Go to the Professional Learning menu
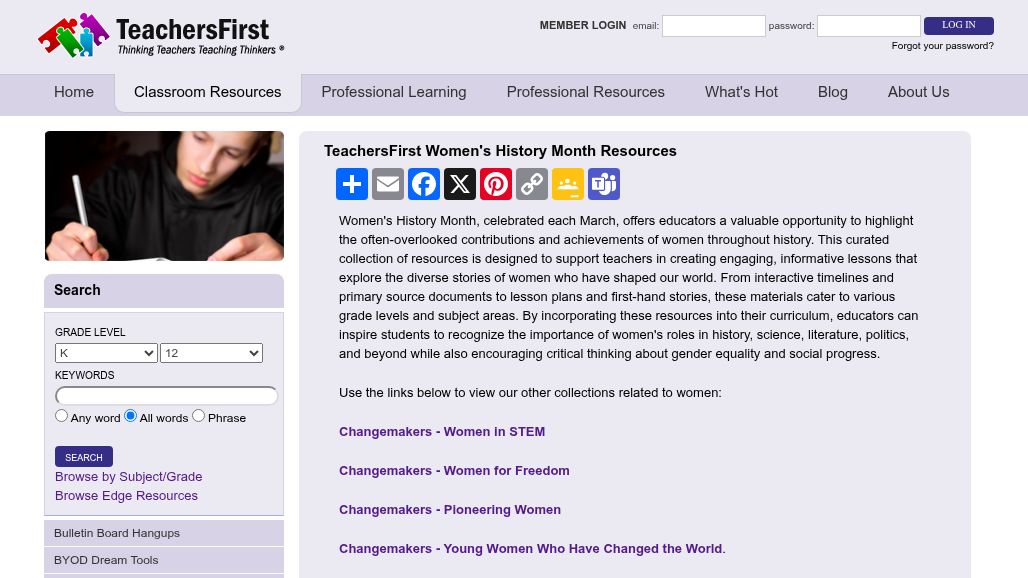 point(394,92)
